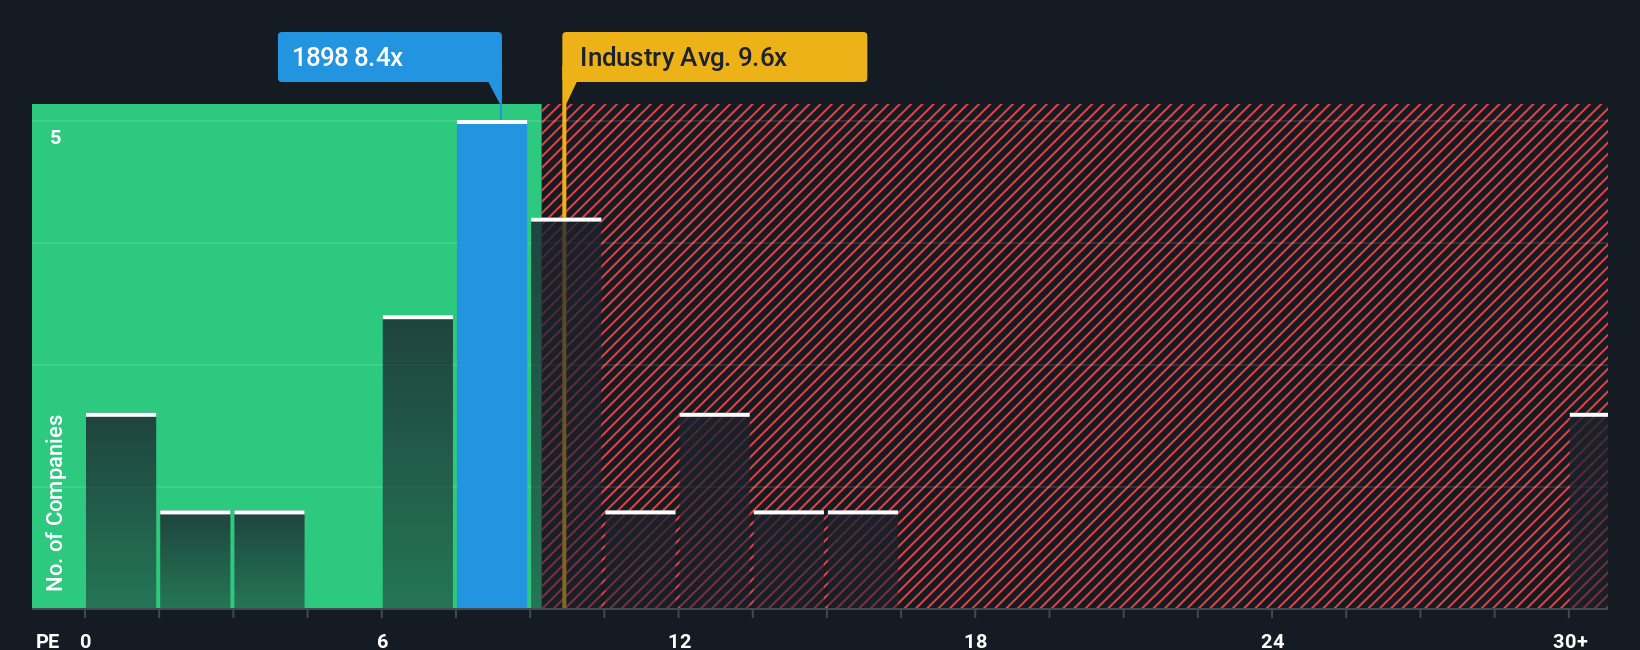Click the histogram bar above PE 12
The width and height of the screenshot is (1640, 650).
(x=714, y=510)
